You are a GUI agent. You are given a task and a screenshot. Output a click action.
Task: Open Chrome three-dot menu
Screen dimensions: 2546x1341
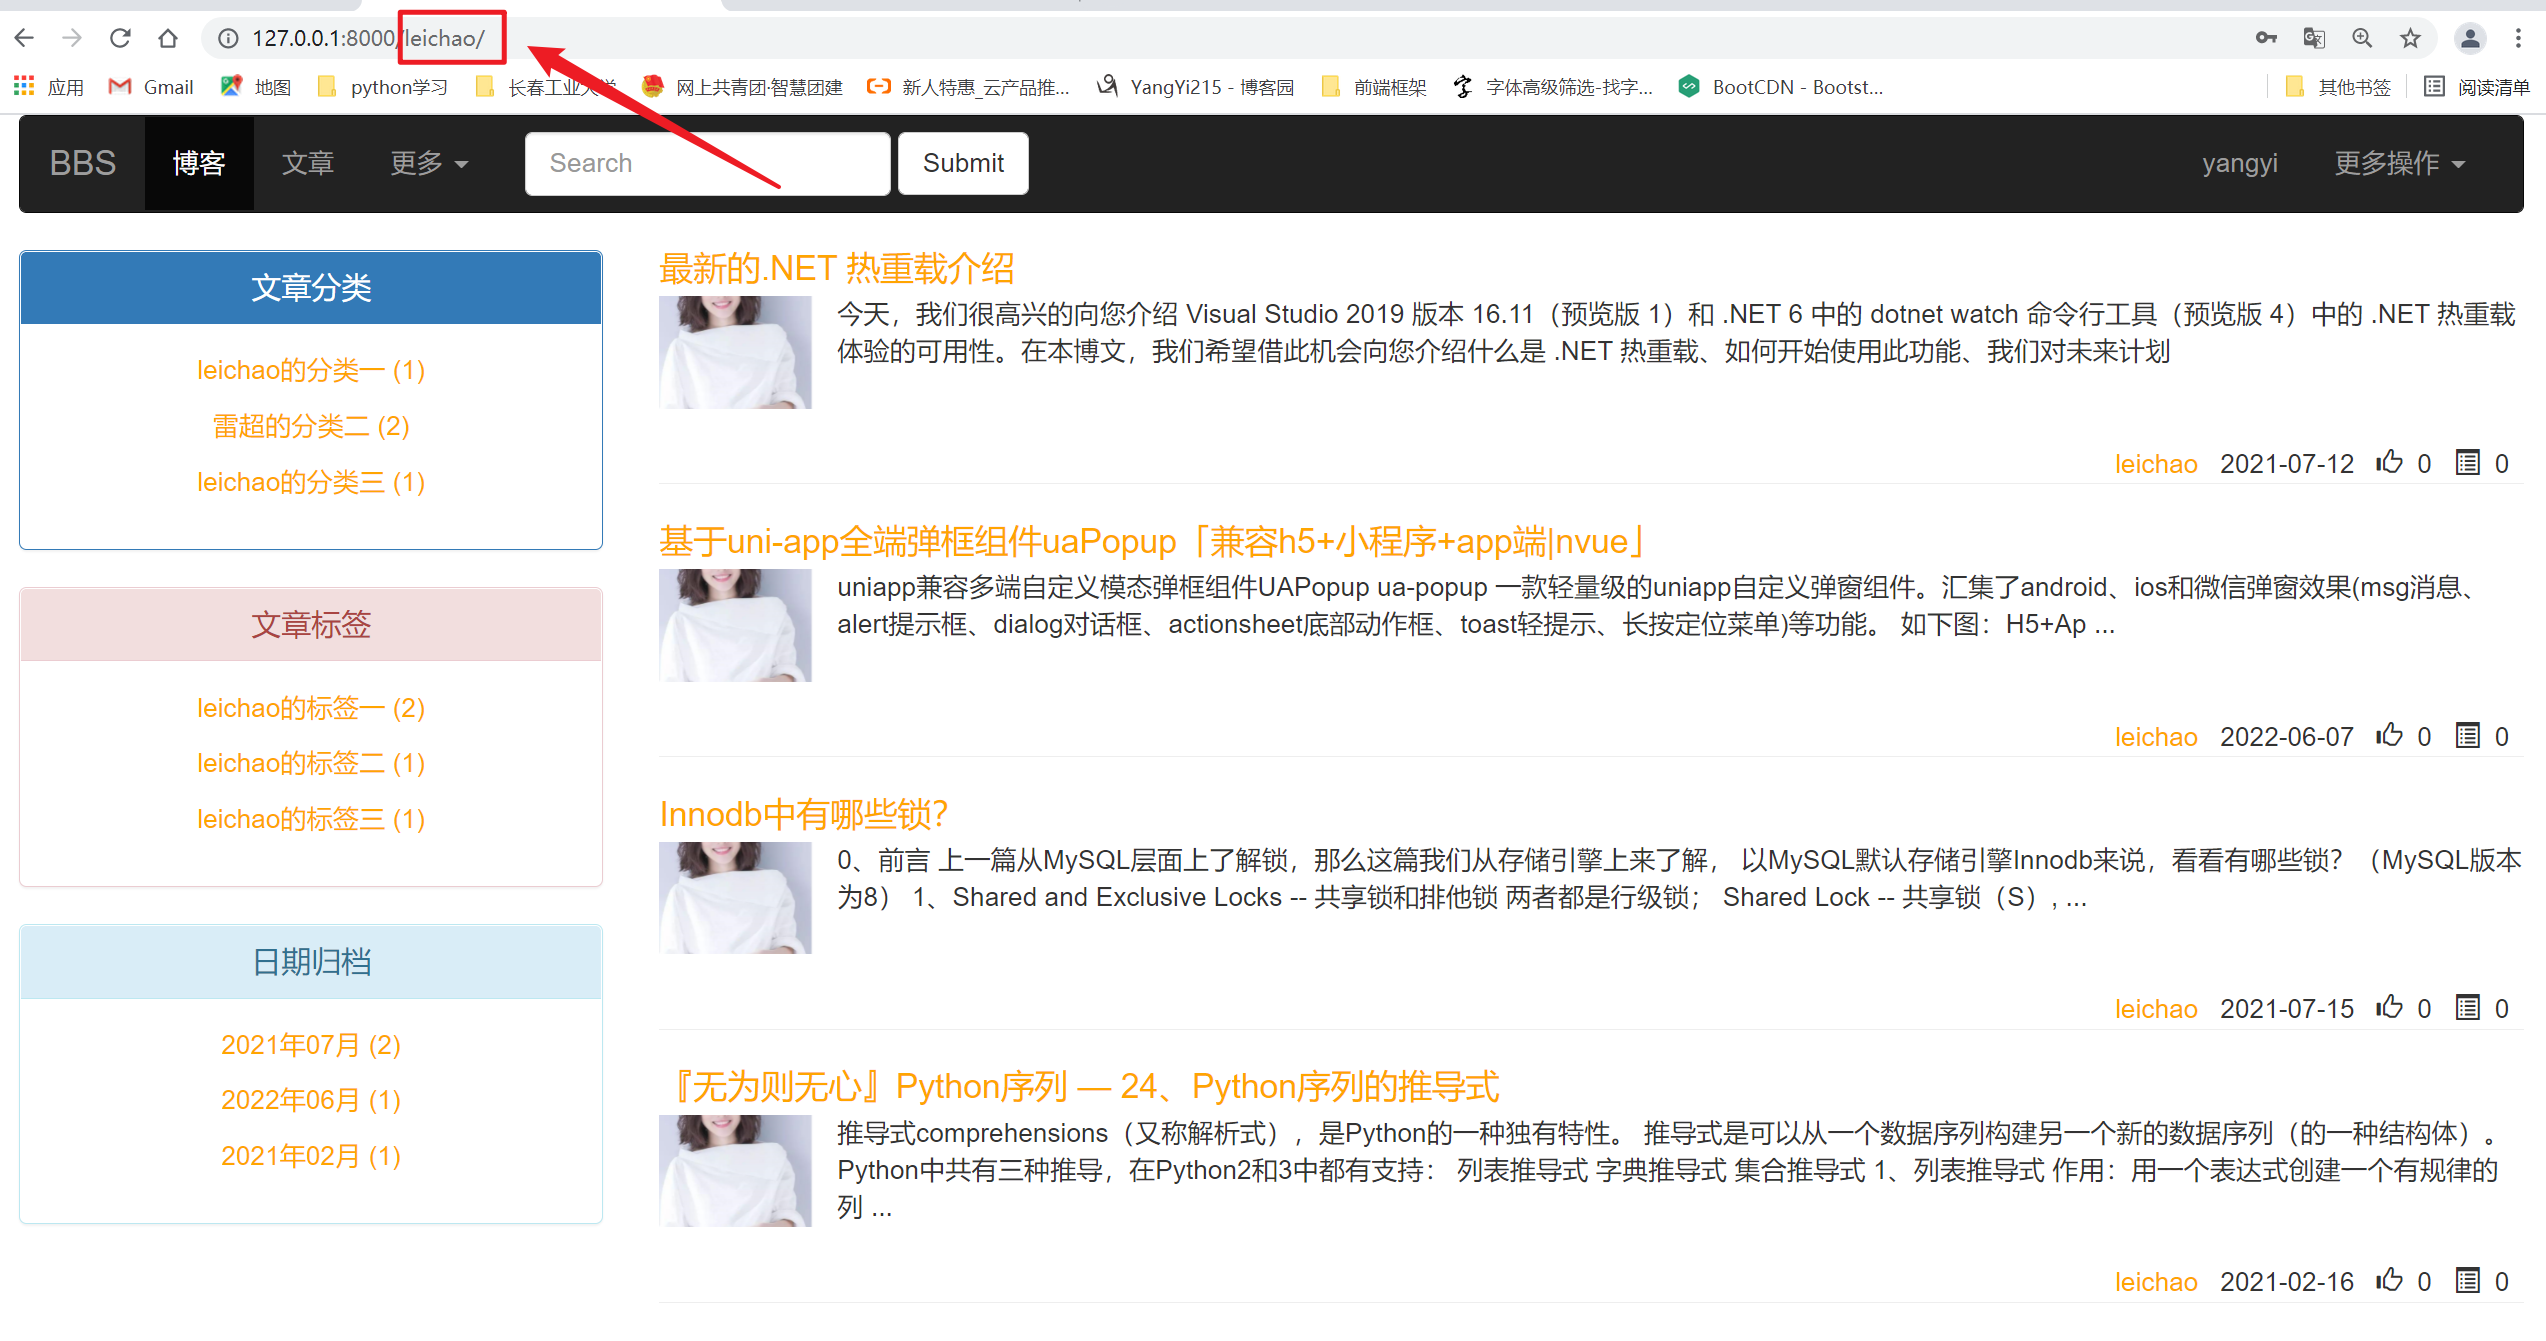pyautogui.click(x=2518, y=38)
